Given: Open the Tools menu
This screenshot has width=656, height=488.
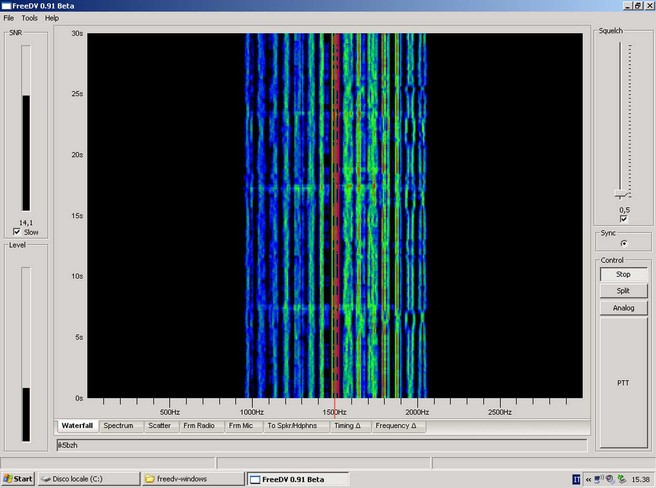Looking at the screenshot, I should (x=29, y=18).
